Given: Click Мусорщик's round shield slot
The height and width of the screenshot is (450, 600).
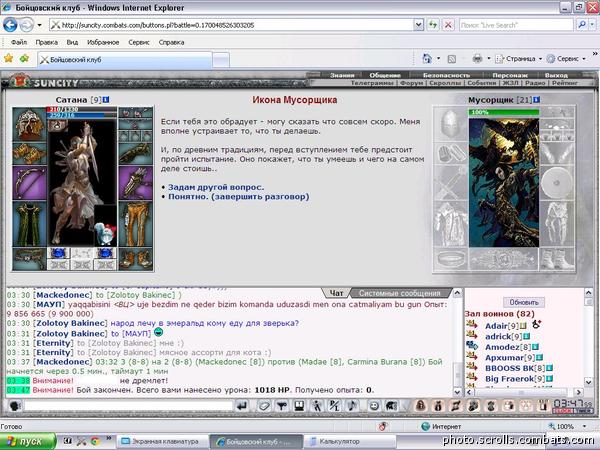Looking at the screenshot, I should pos(557,183).
